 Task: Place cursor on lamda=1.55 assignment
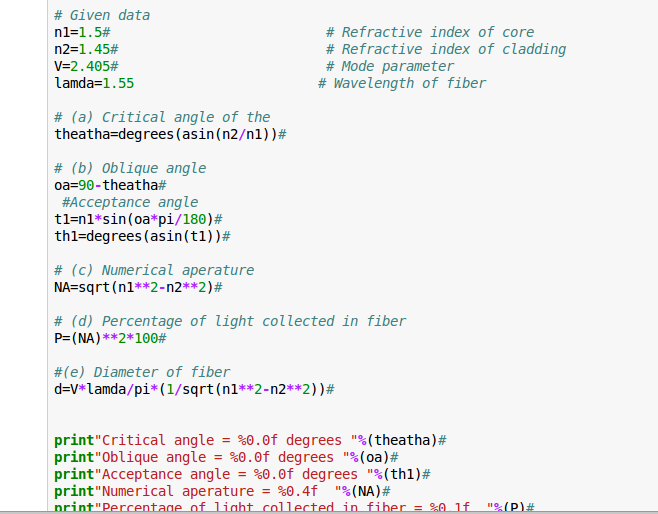(94, 83)
